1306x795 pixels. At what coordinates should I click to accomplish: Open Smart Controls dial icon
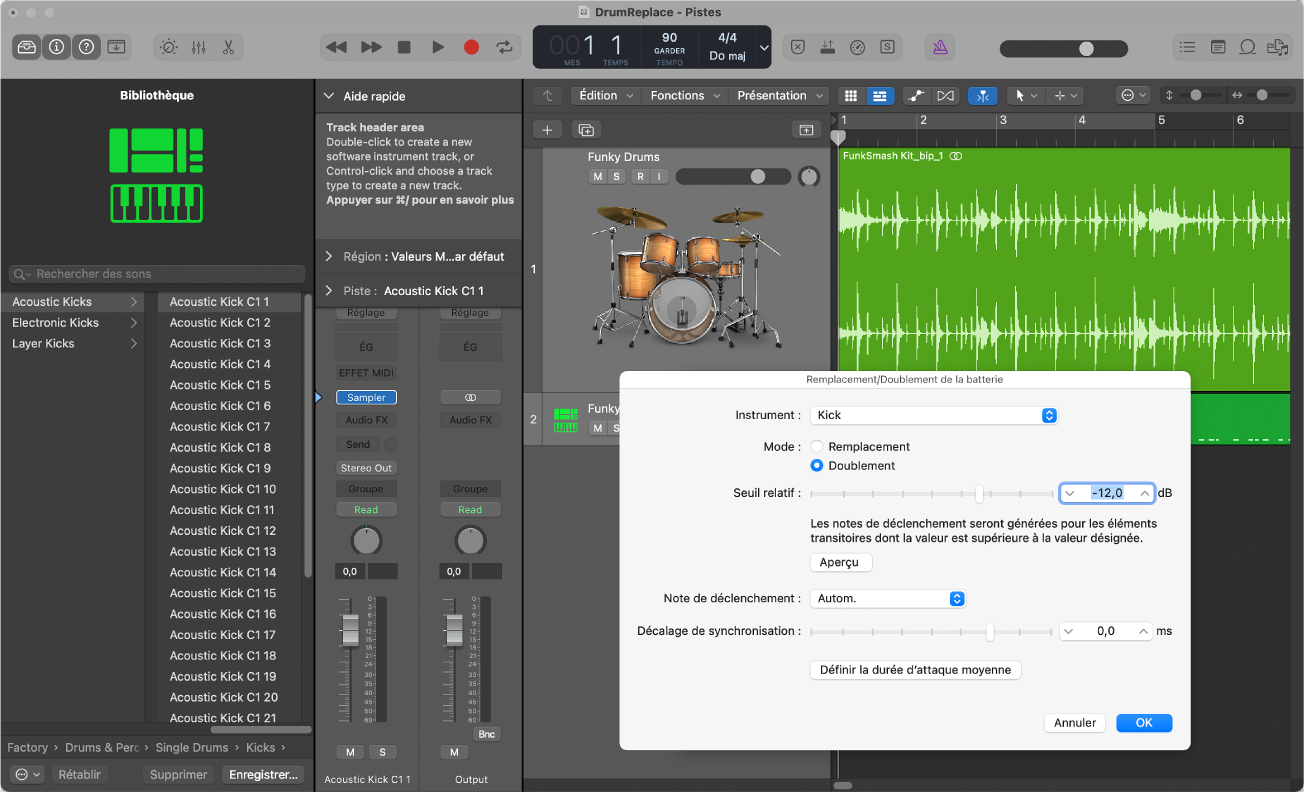(169, 47)
